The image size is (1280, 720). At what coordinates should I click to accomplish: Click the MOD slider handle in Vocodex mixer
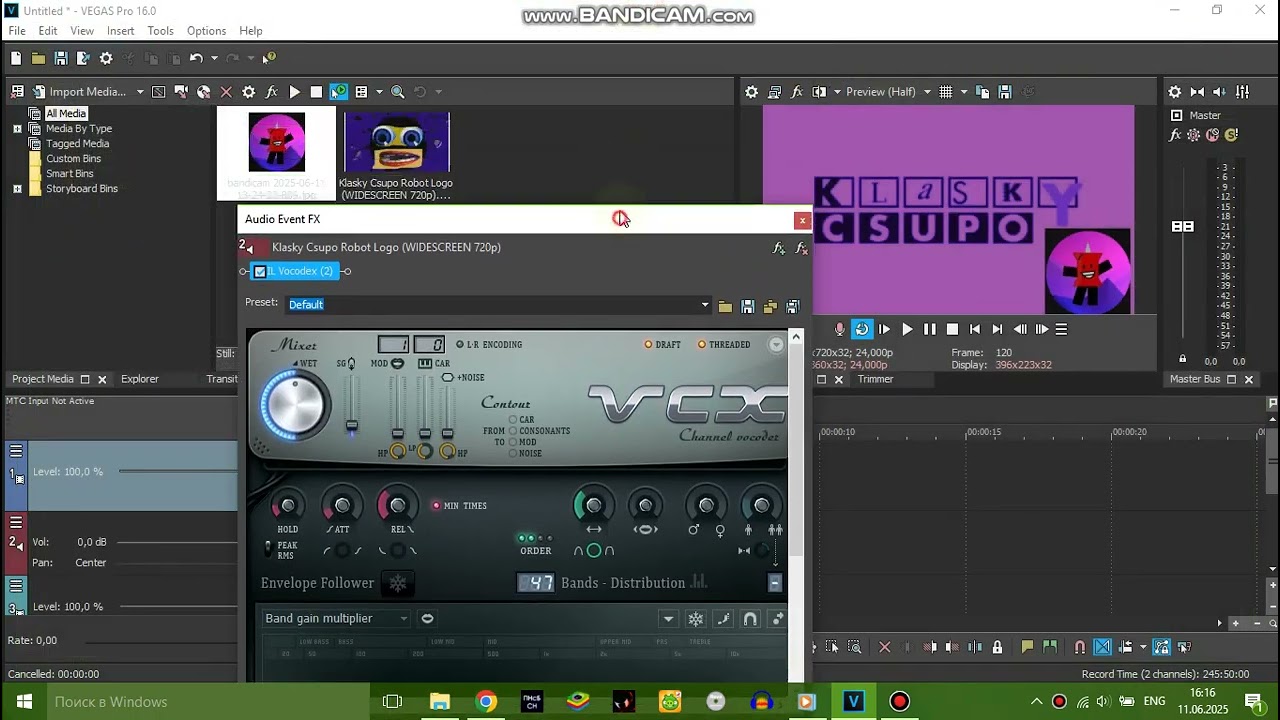pos(397,433)
